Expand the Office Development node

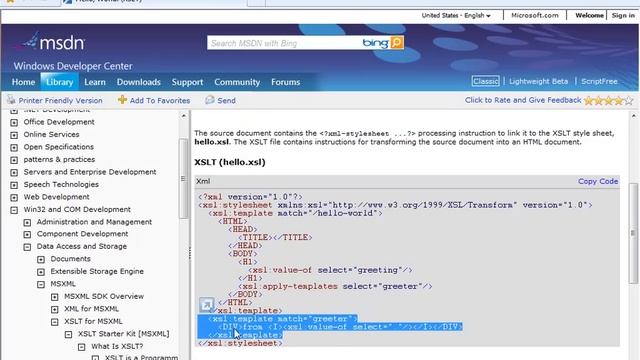(x=14, y=122)
